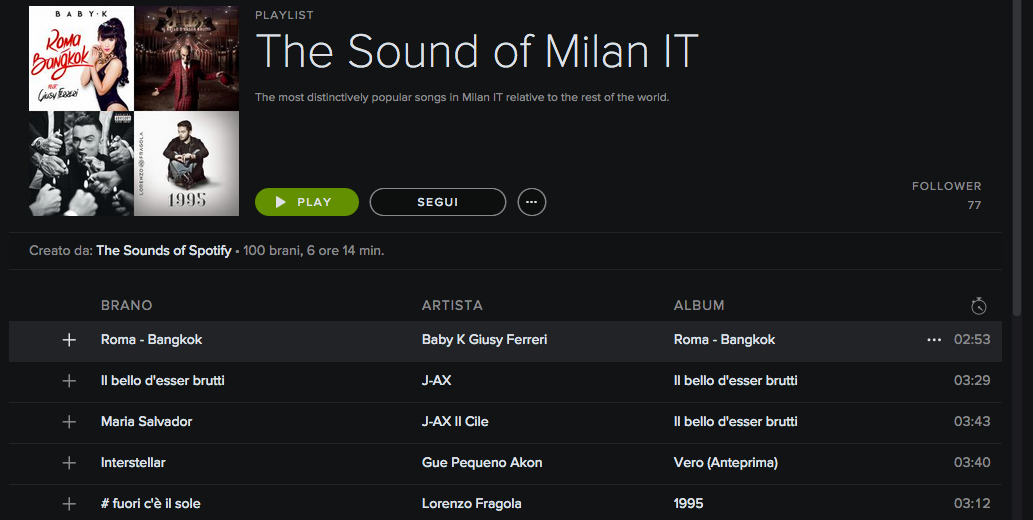Add Interstellar to library with plus icon

point(69,463)
